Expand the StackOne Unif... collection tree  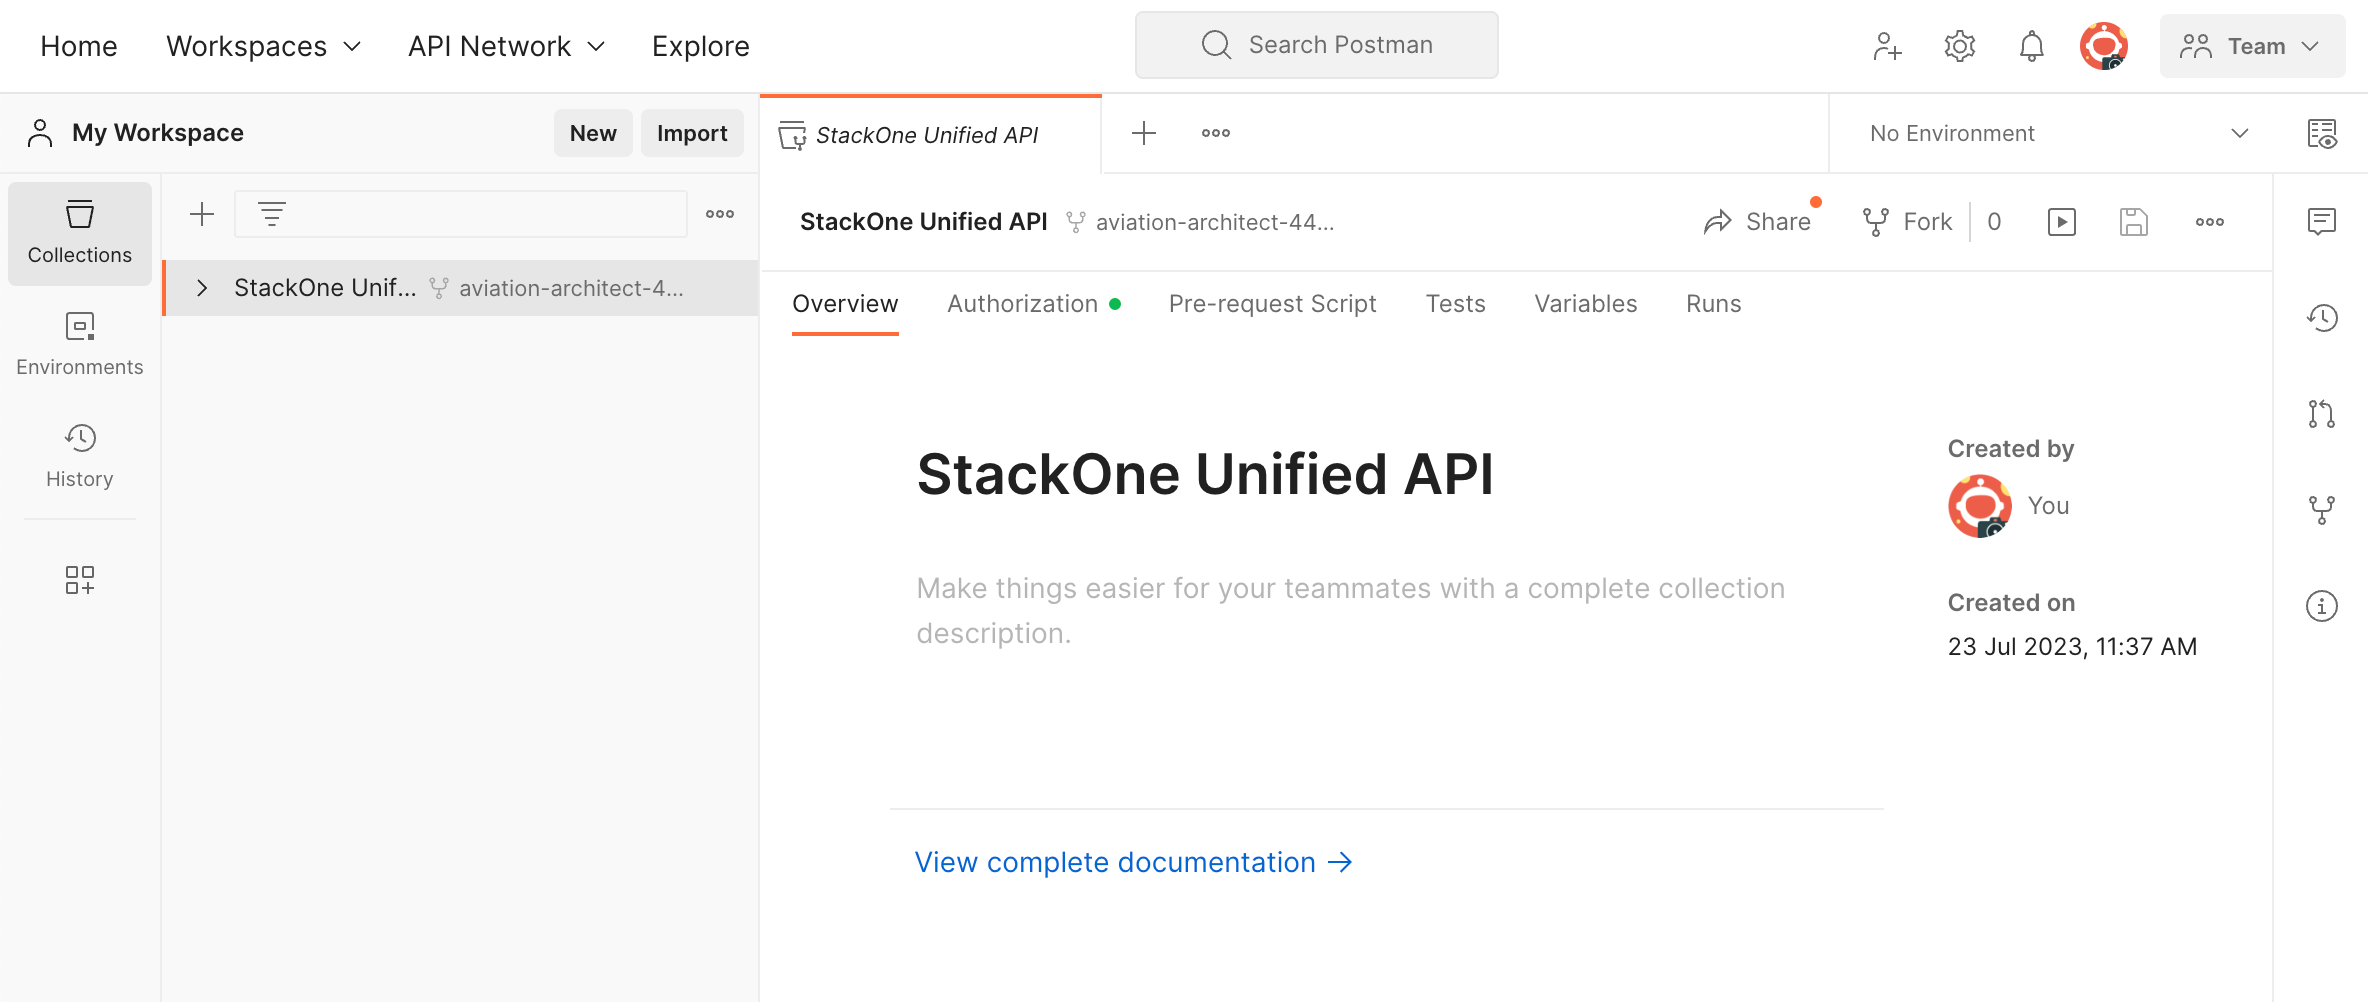[x=202, y=288]
